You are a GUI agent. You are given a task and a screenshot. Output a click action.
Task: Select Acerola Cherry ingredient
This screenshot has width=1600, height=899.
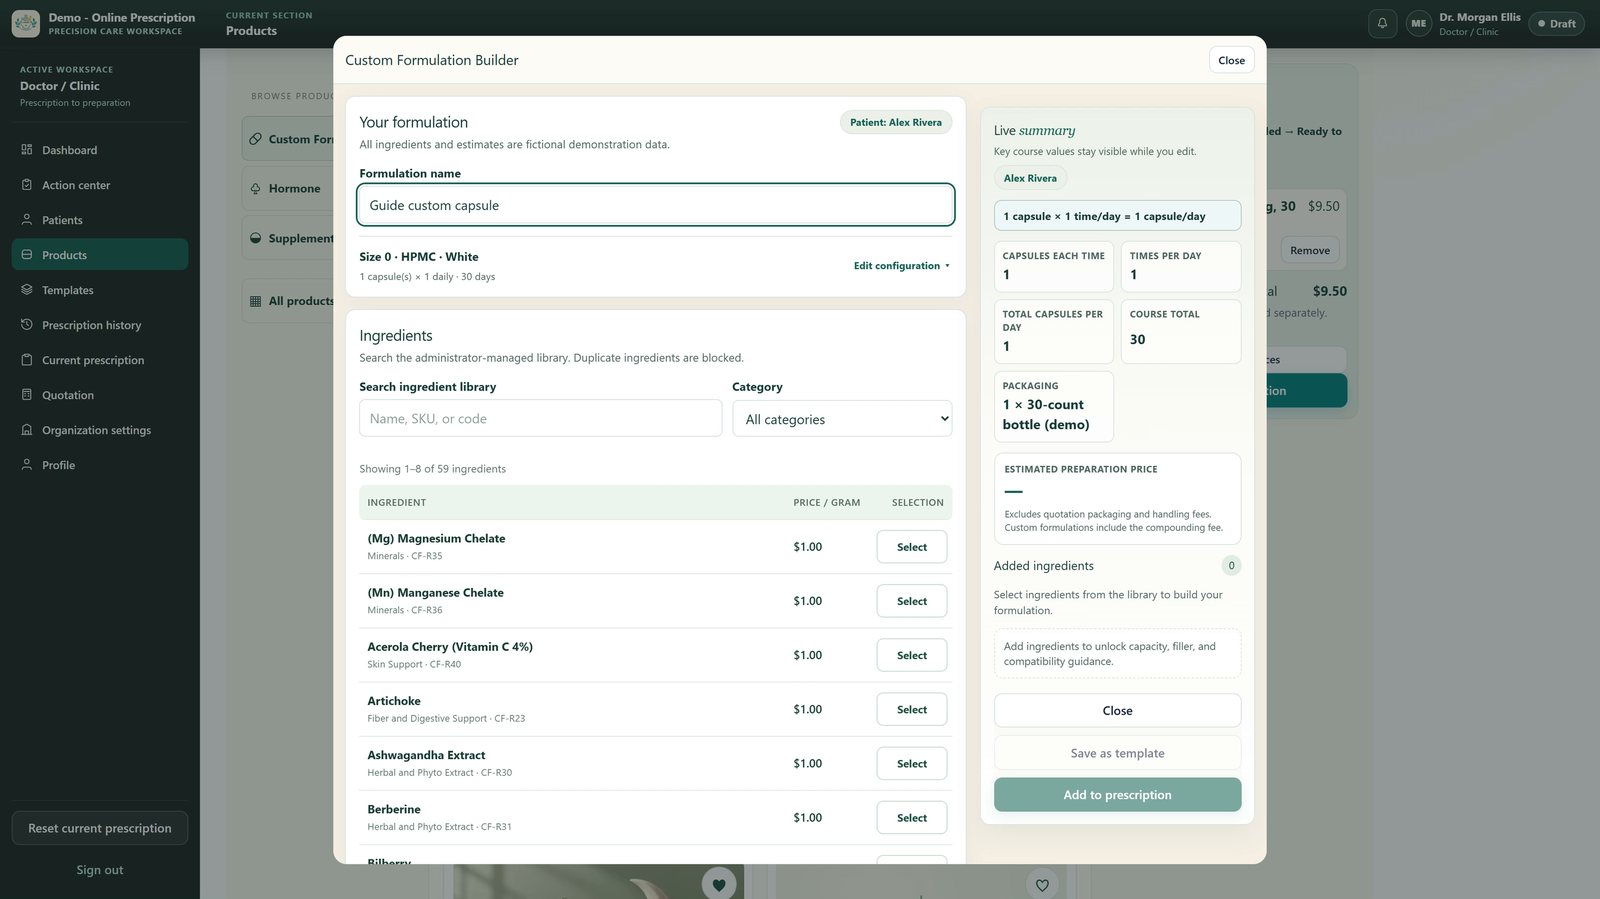click(x=912, y=656)
